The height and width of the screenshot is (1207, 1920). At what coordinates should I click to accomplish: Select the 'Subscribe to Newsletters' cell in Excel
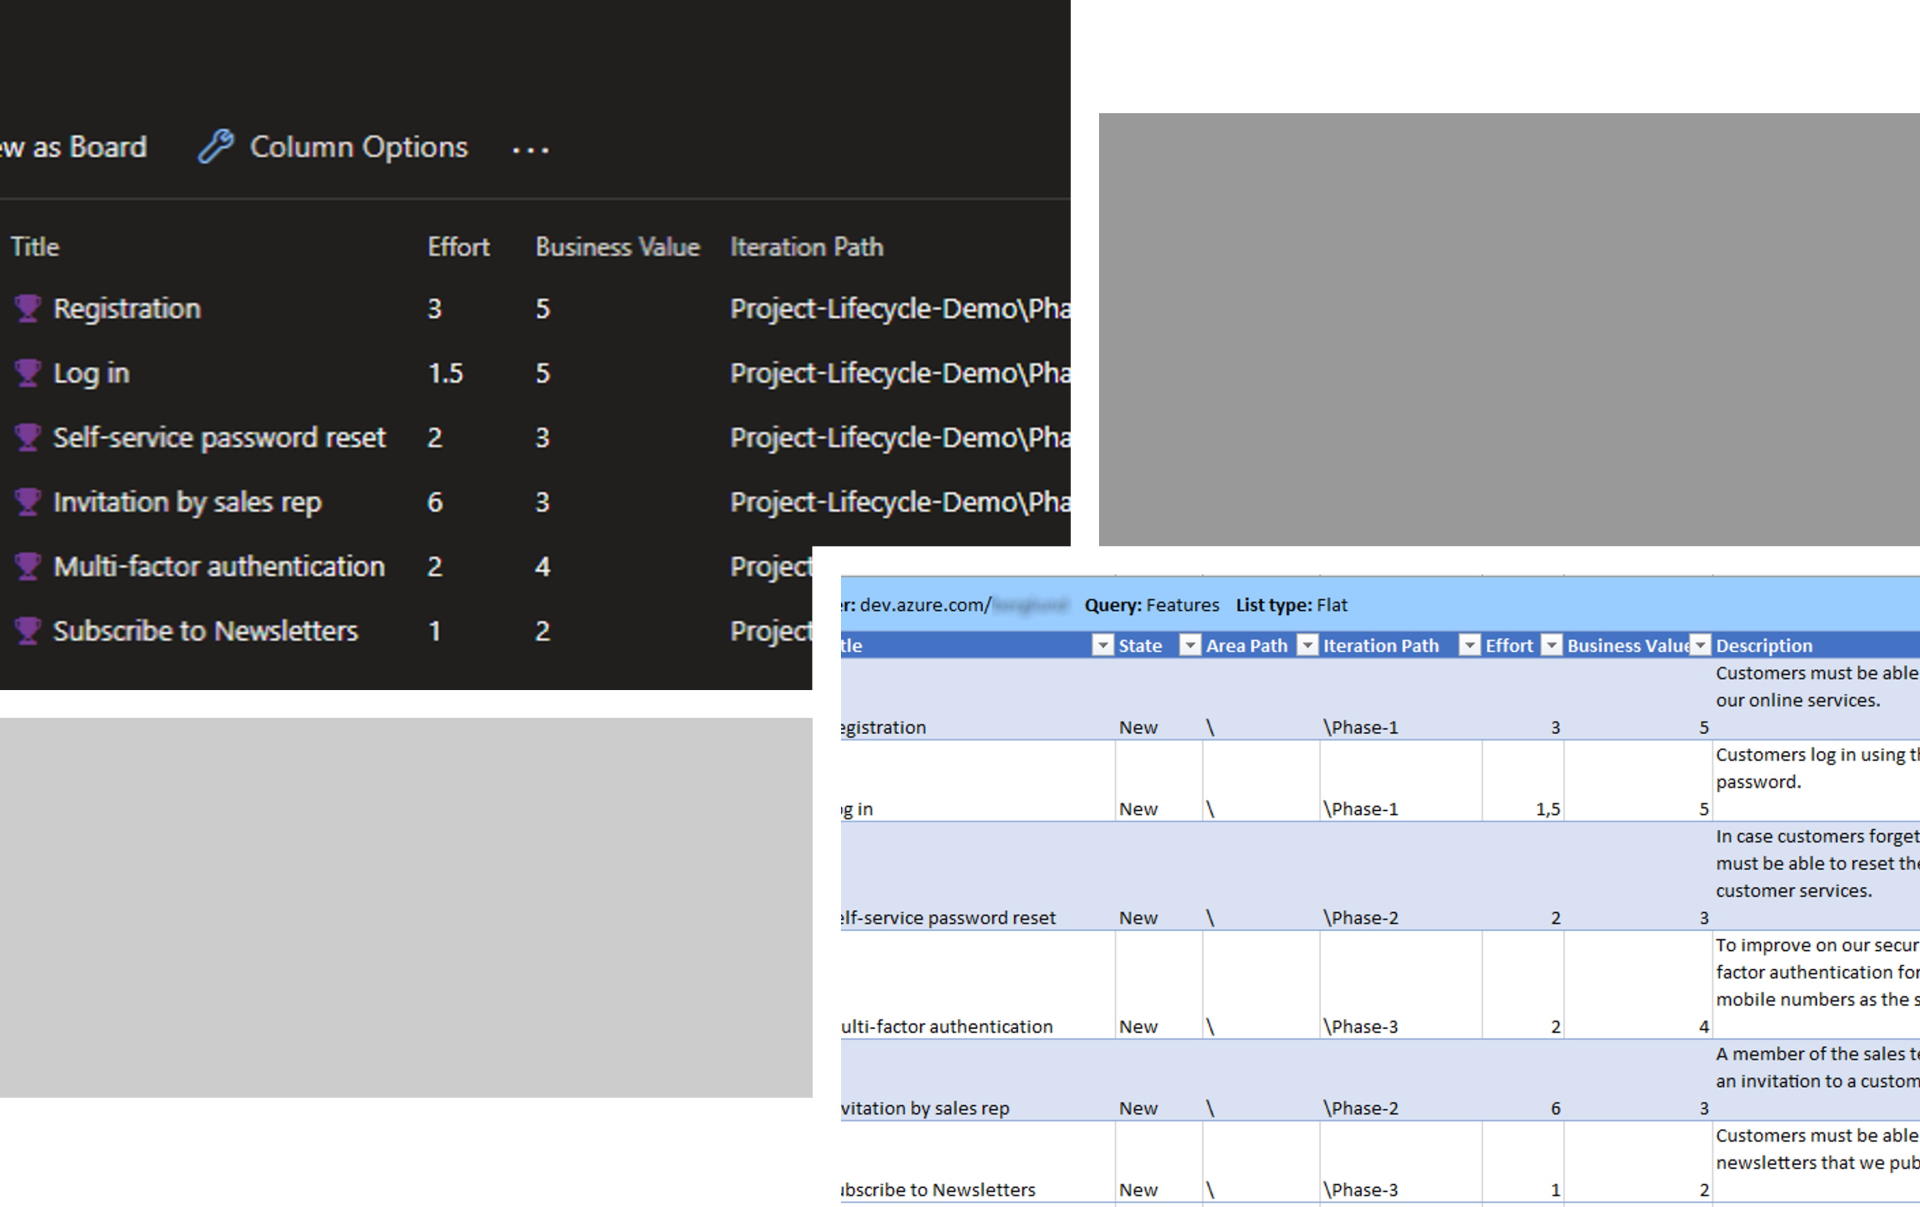click(x=978, y=1161)
